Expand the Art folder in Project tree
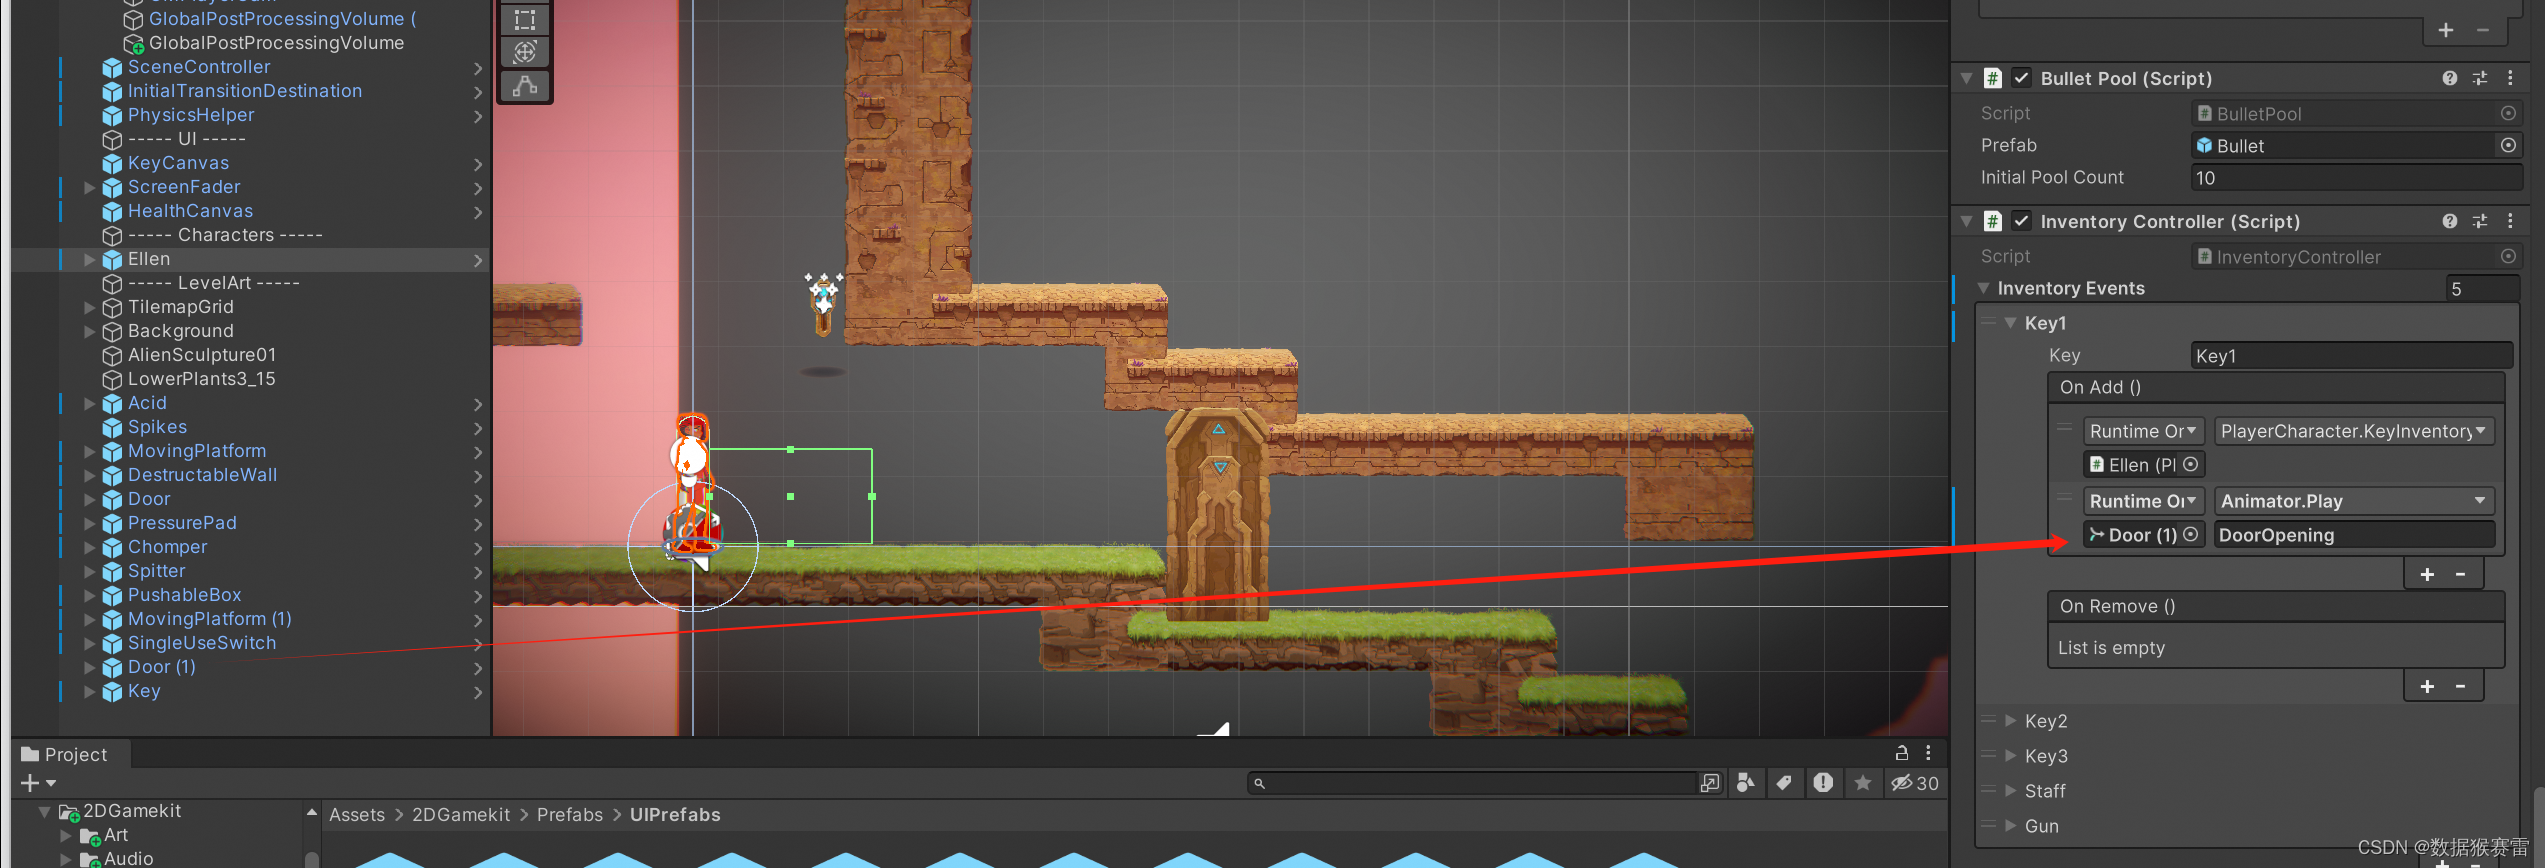Image resolution: width=2545 pixels, height=868 pixels. (66, 835)
